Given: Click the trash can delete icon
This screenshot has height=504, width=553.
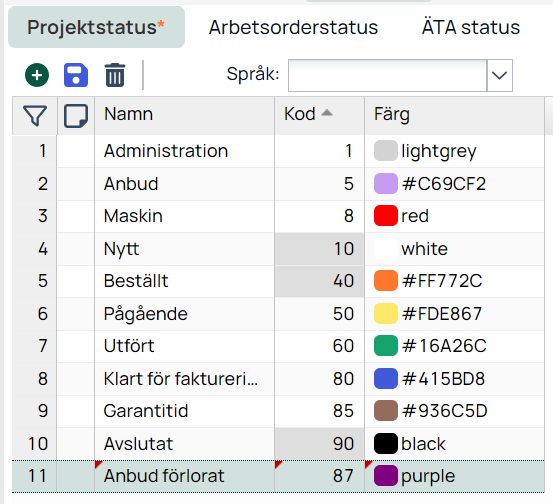Looking at the screenshot, I should (115, 75).
